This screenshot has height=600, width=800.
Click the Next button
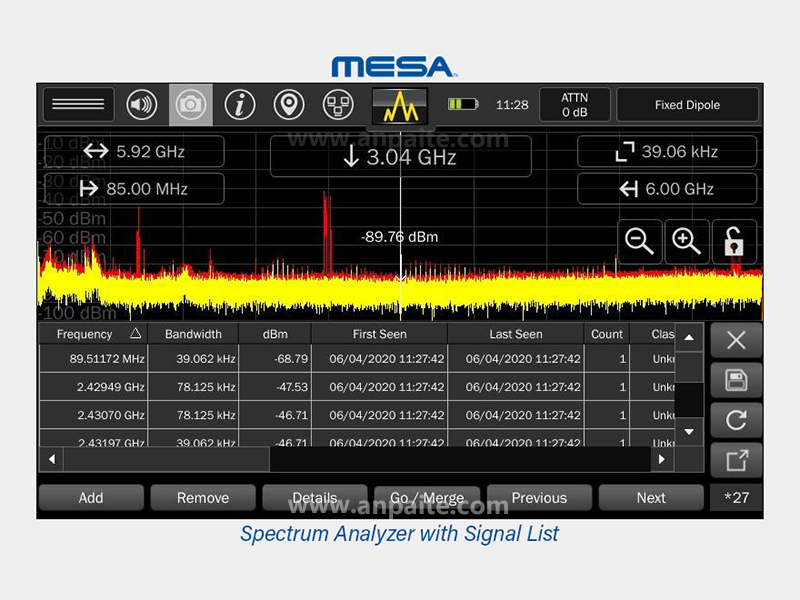point(651,498)
